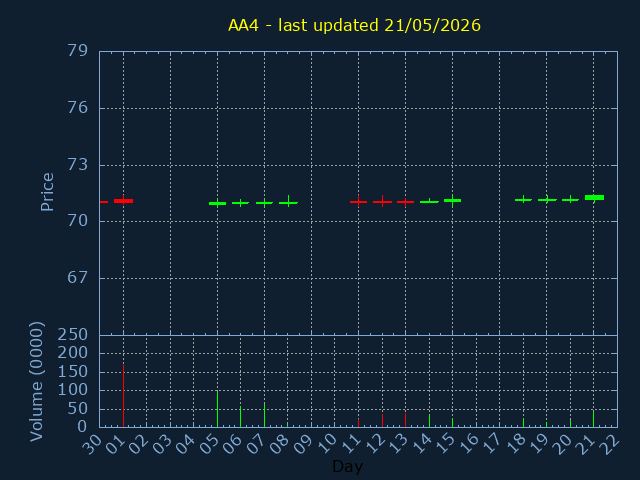The height and width of the screenshot is (480, 640).
Task: Click the green volume bar on day 14
Action: (x=429, y=420)
